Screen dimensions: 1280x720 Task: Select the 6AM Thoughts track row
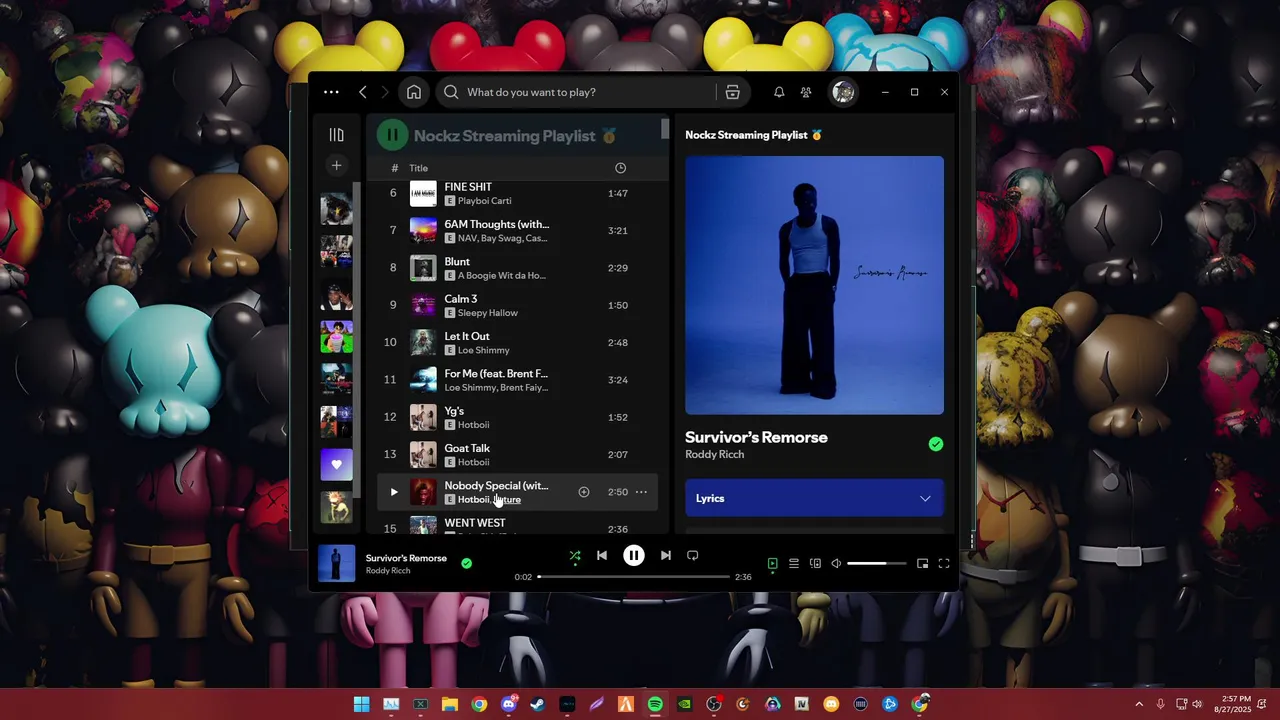tap(518, 231)
